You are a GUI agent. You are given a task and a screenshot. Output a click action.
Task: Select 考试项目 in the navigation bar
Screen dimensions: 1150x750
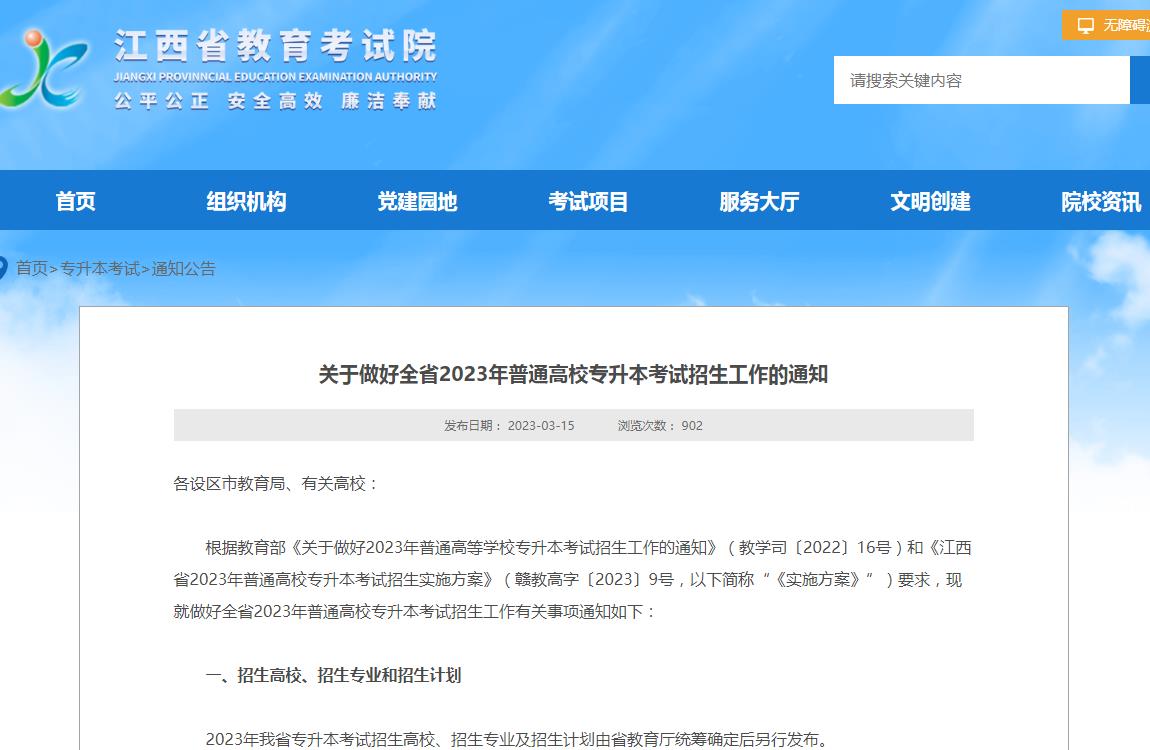[588, 201]
